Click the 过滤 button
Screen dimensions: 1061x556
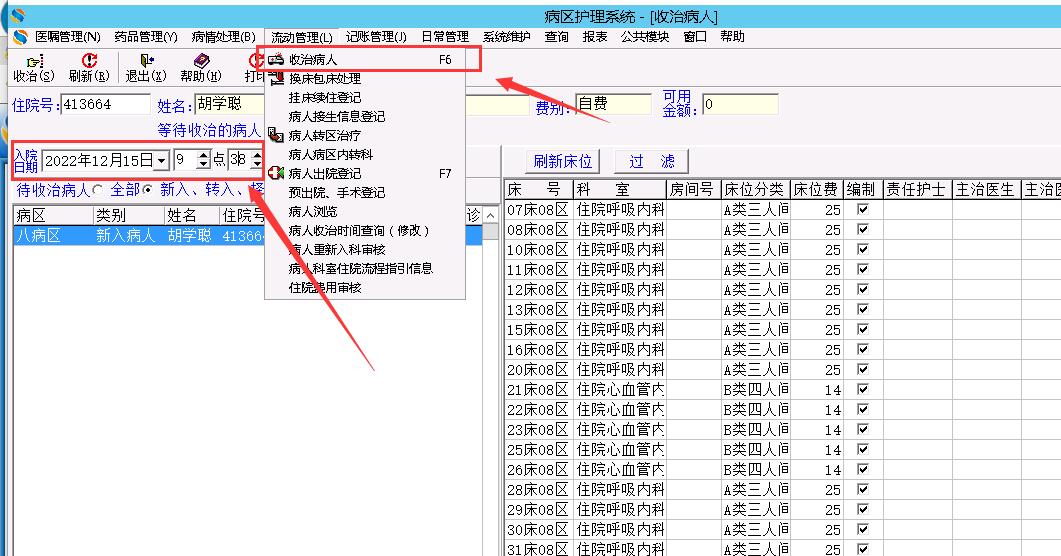[651, 161]
